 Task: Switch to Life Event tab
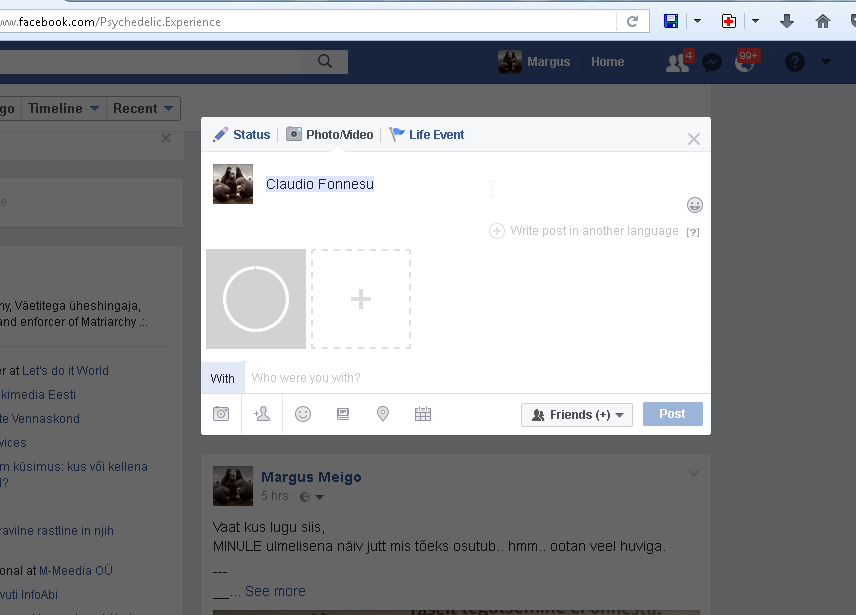pyautogui.click(x=427, y=135)
